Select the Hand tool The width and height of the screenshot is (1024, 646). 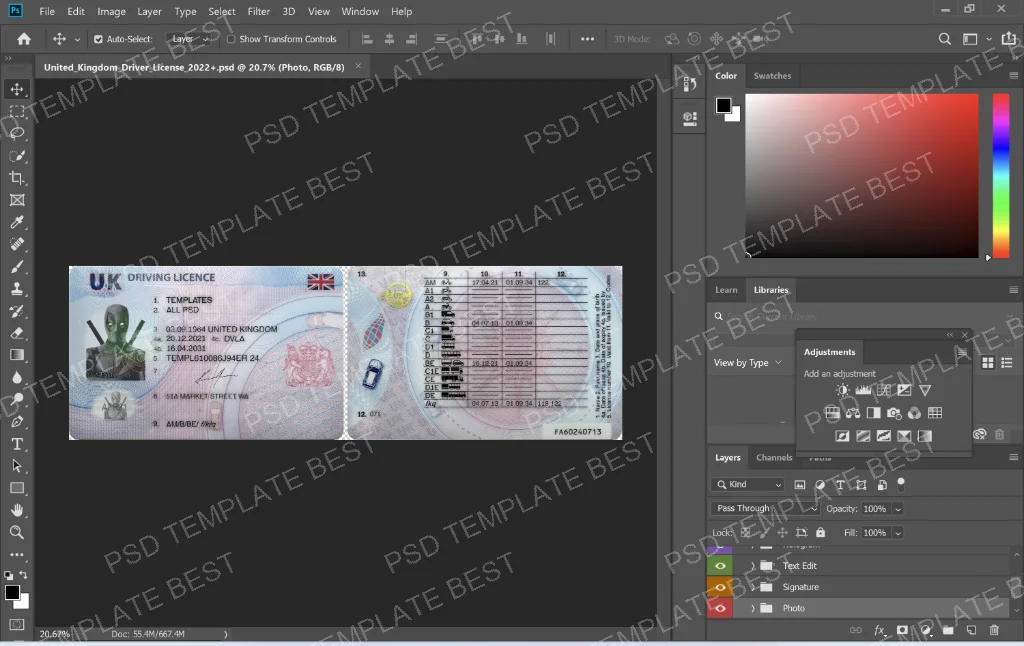[17, 510]
